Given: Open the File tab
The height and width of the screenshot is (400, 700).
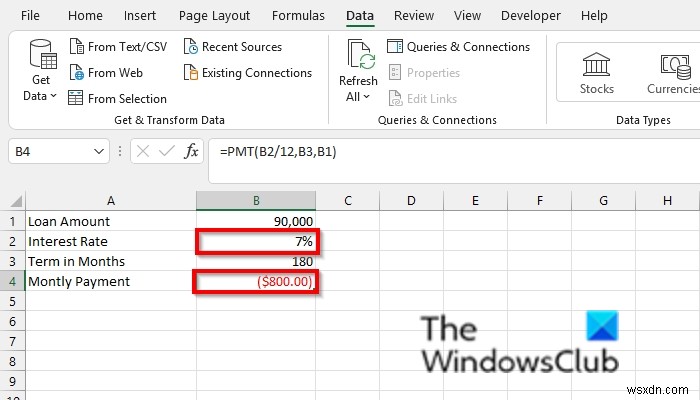Looking at the screenshot, I should [30, 16].
